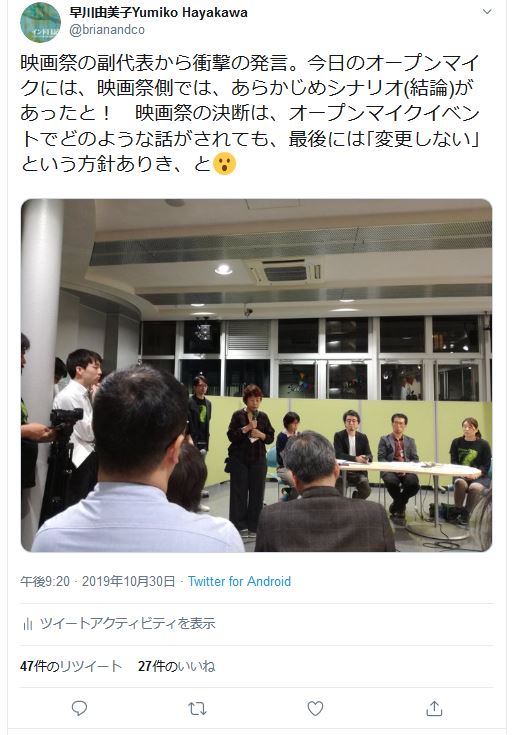View the 27 likes list
The height and width of the screenshot is (735, 513).
(176, 666)
